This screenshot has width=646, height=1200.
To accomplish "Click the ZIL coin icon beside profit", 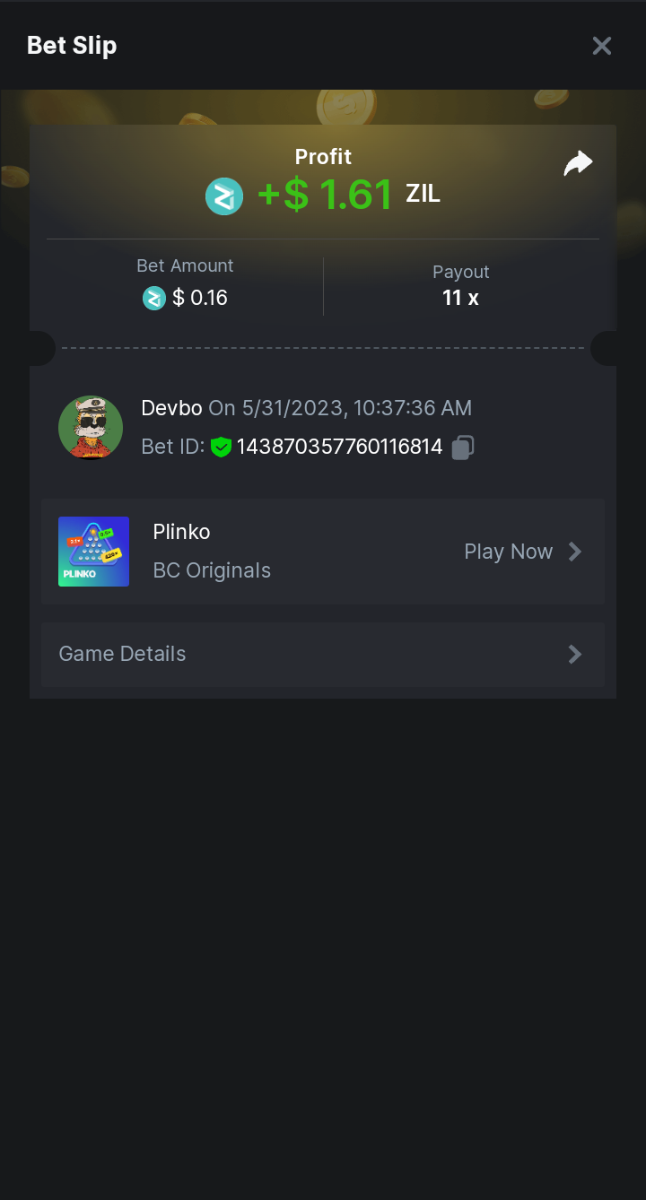I will pyautogui.click(x=224, y=196).
